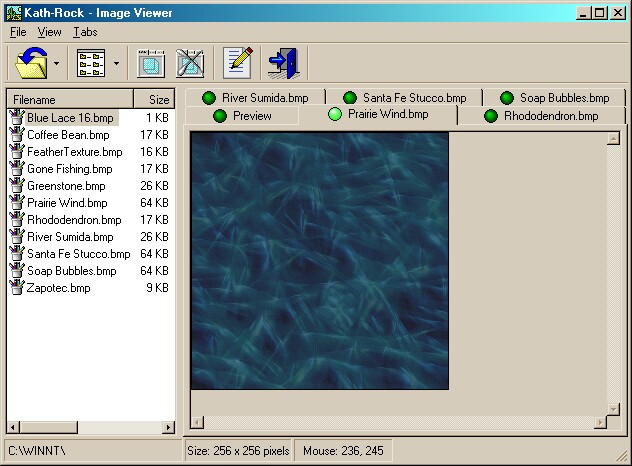Click the Santa Fe Stucco.bmp file icon in list
632x466 pixels.
click(x=17, y=254)
